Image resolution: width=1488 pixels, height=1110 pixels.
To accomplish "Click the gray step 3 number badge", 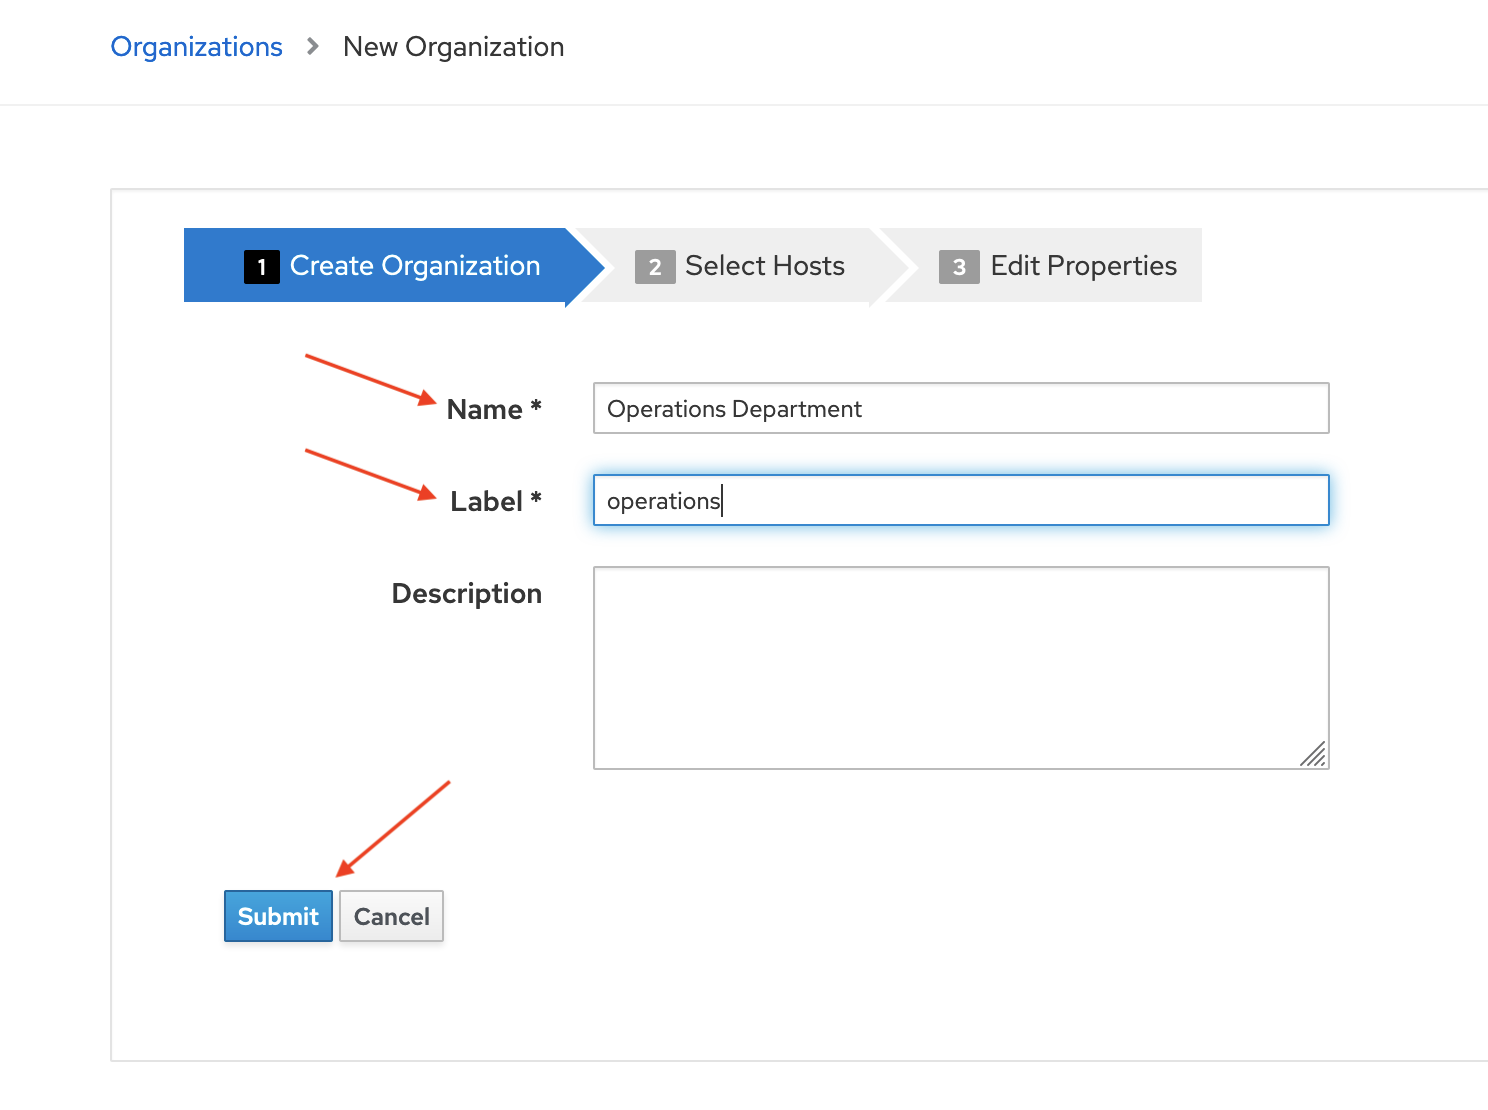I will (959, 267).
